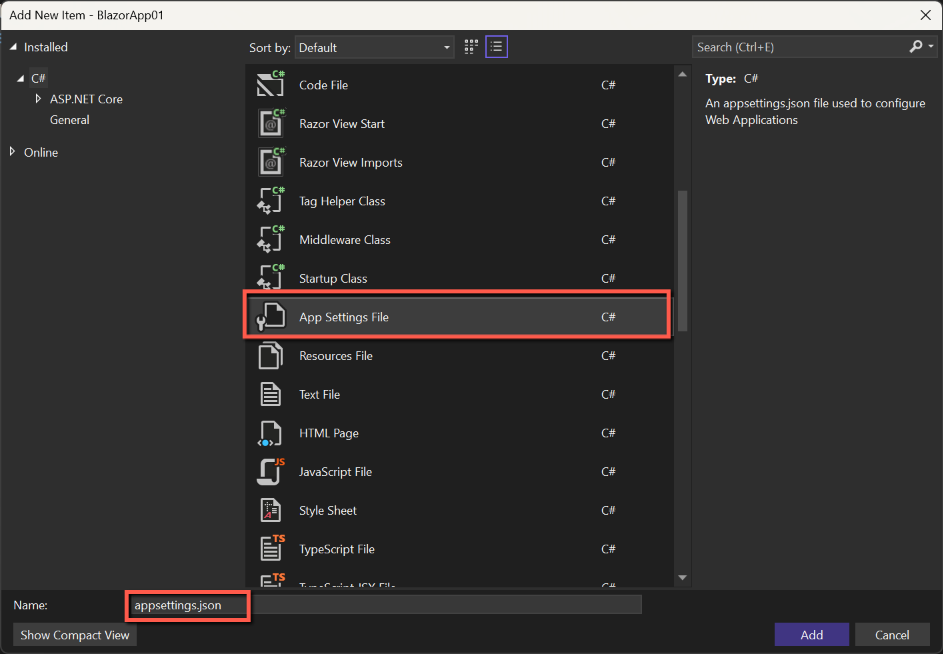This screenshot has height=654, width=943.
Task: Select the General category
Action: [69, 120]
